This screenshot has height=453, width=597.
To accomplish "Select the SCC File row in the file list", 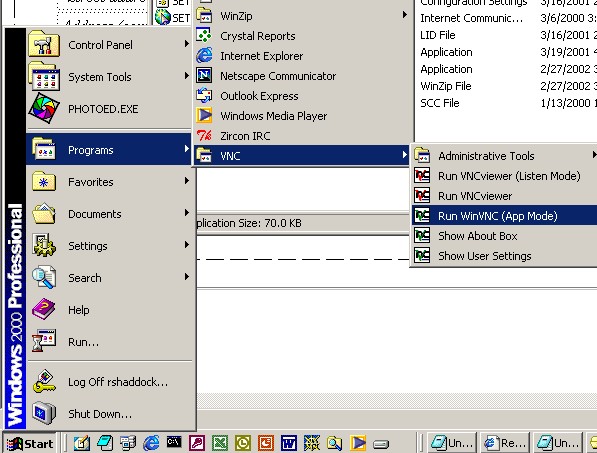I will [x=508, y=103].
